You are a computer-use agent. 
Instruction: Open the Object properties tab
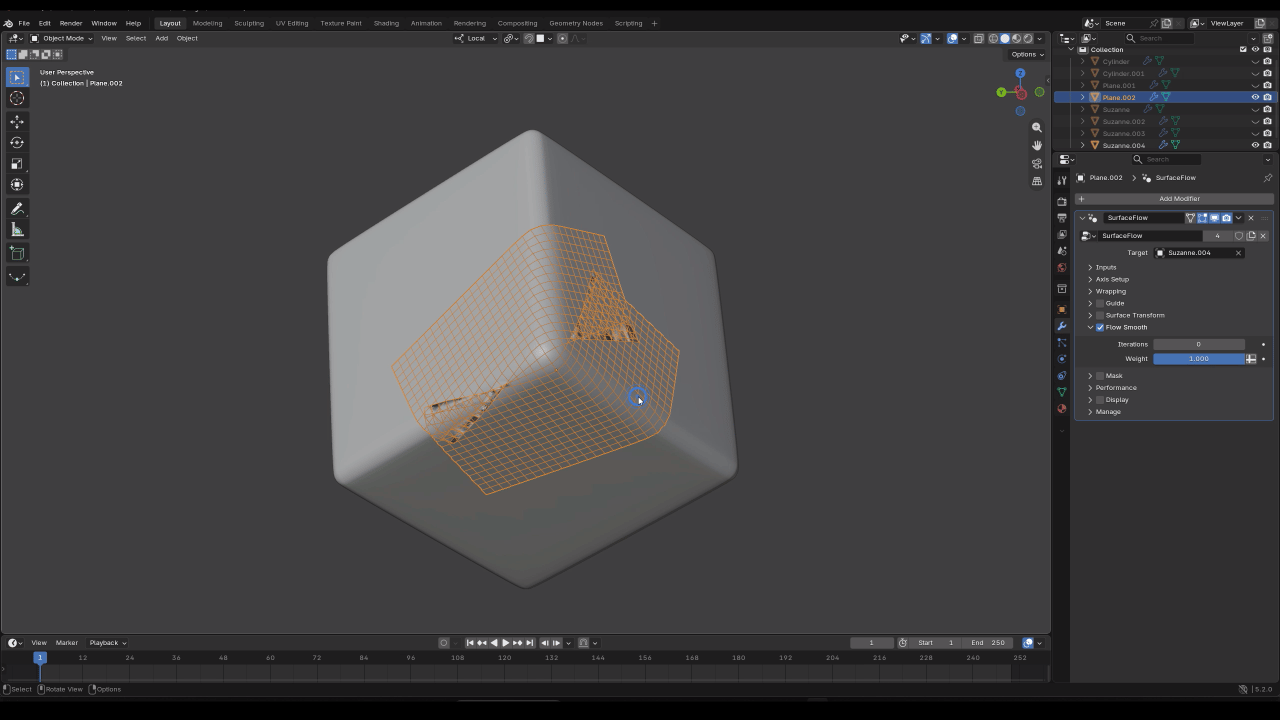click(x=1062, y=309)
